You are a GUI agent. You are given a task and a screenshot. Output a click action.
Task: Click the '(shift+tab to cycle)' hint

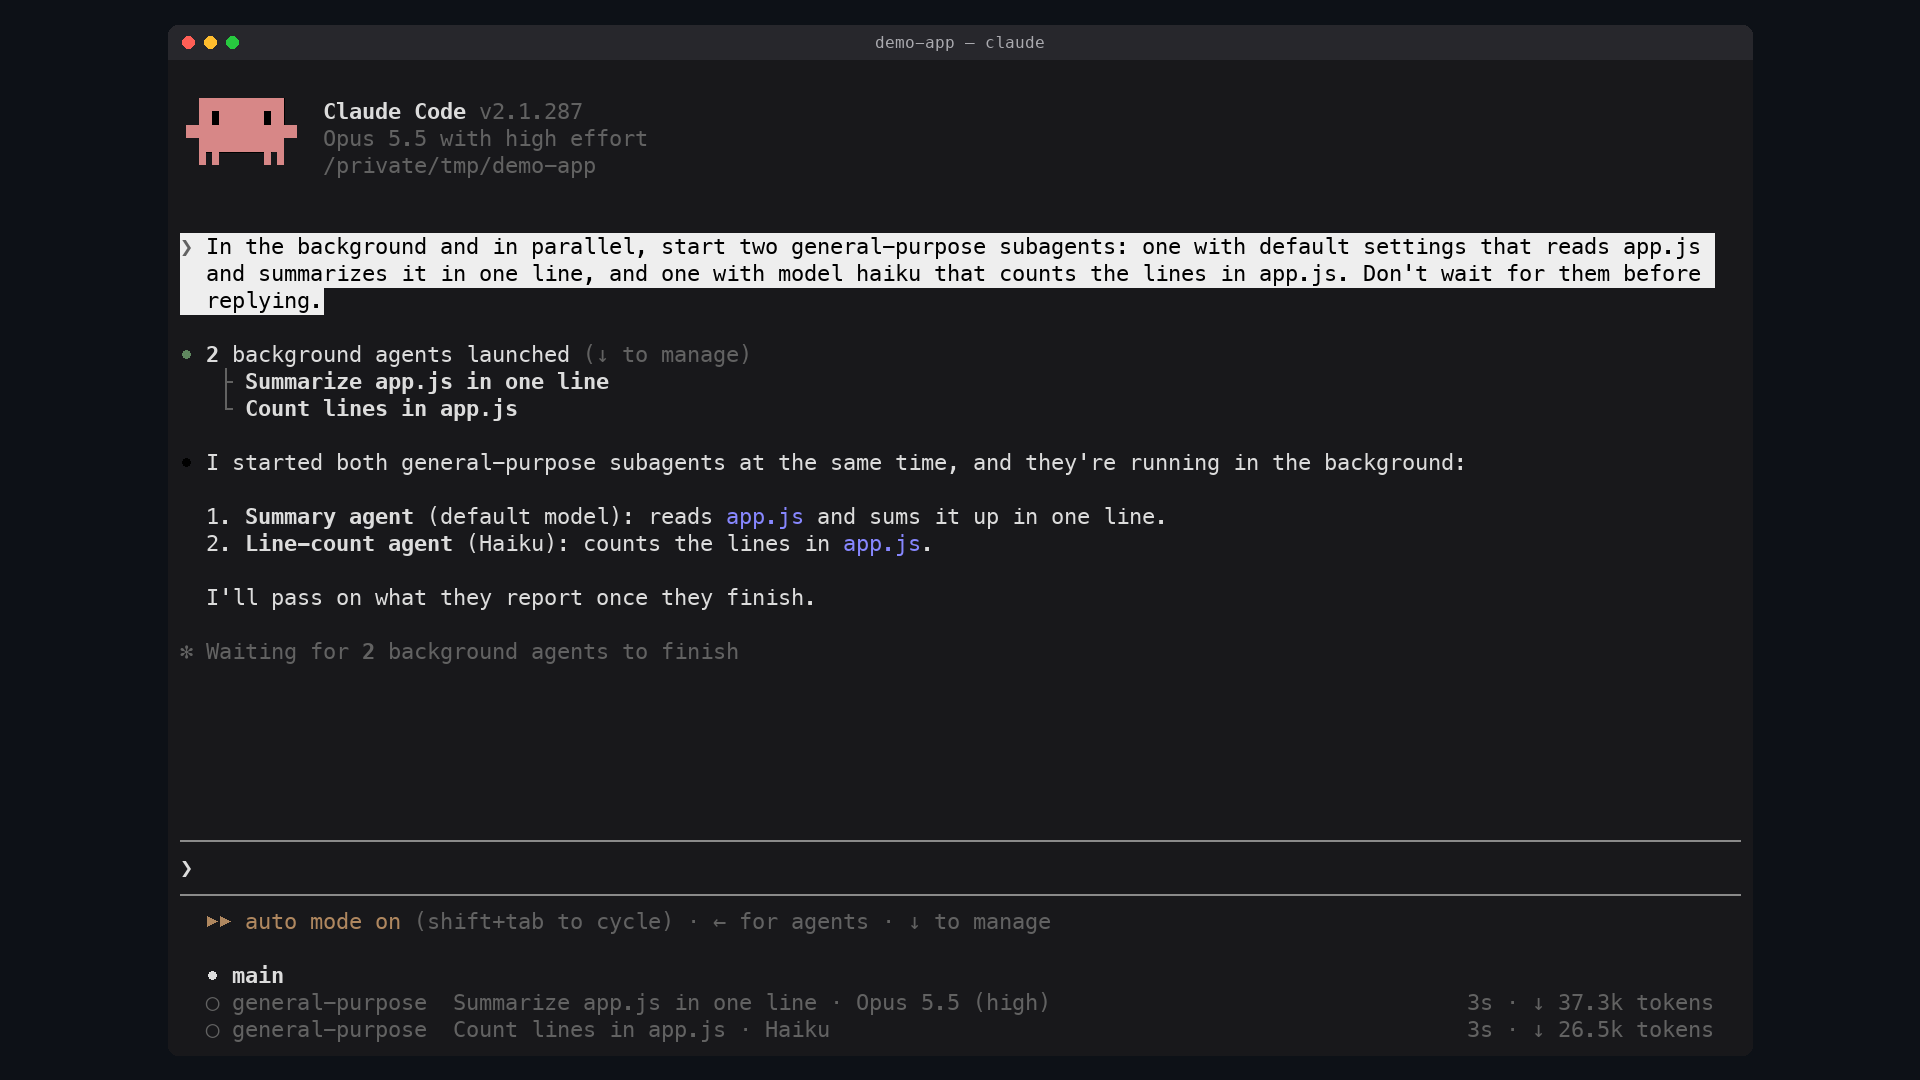pos(544,922)
